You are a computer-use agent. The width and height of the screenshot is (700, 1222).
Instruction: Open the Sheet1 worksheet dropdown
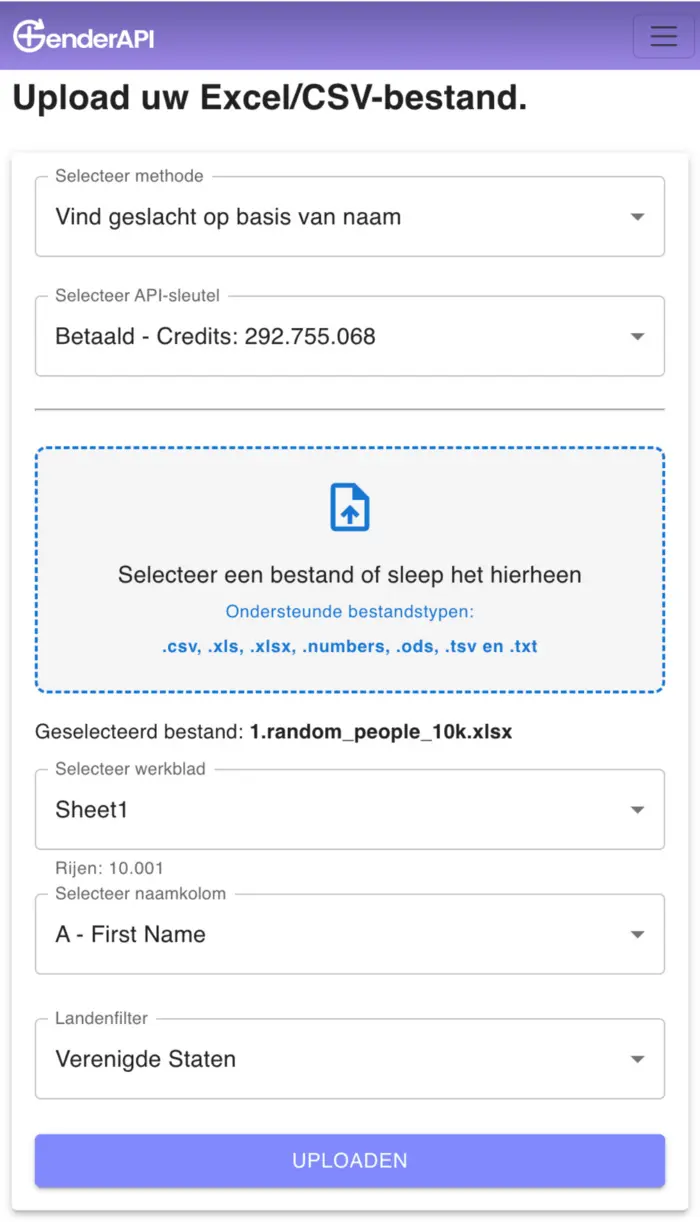pyautogui.click(x=330, y=810)
